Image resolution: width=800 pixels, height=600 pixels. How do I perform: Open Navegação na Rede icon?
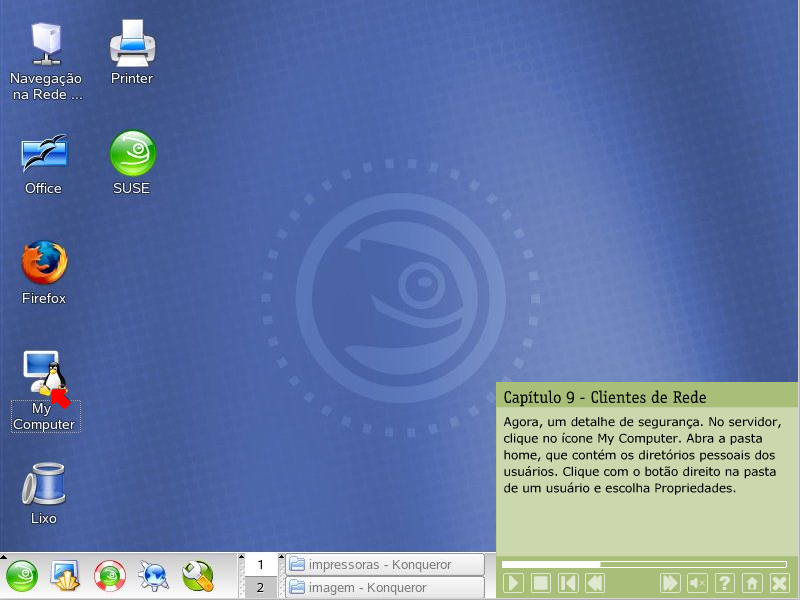(x=45, y=44)
